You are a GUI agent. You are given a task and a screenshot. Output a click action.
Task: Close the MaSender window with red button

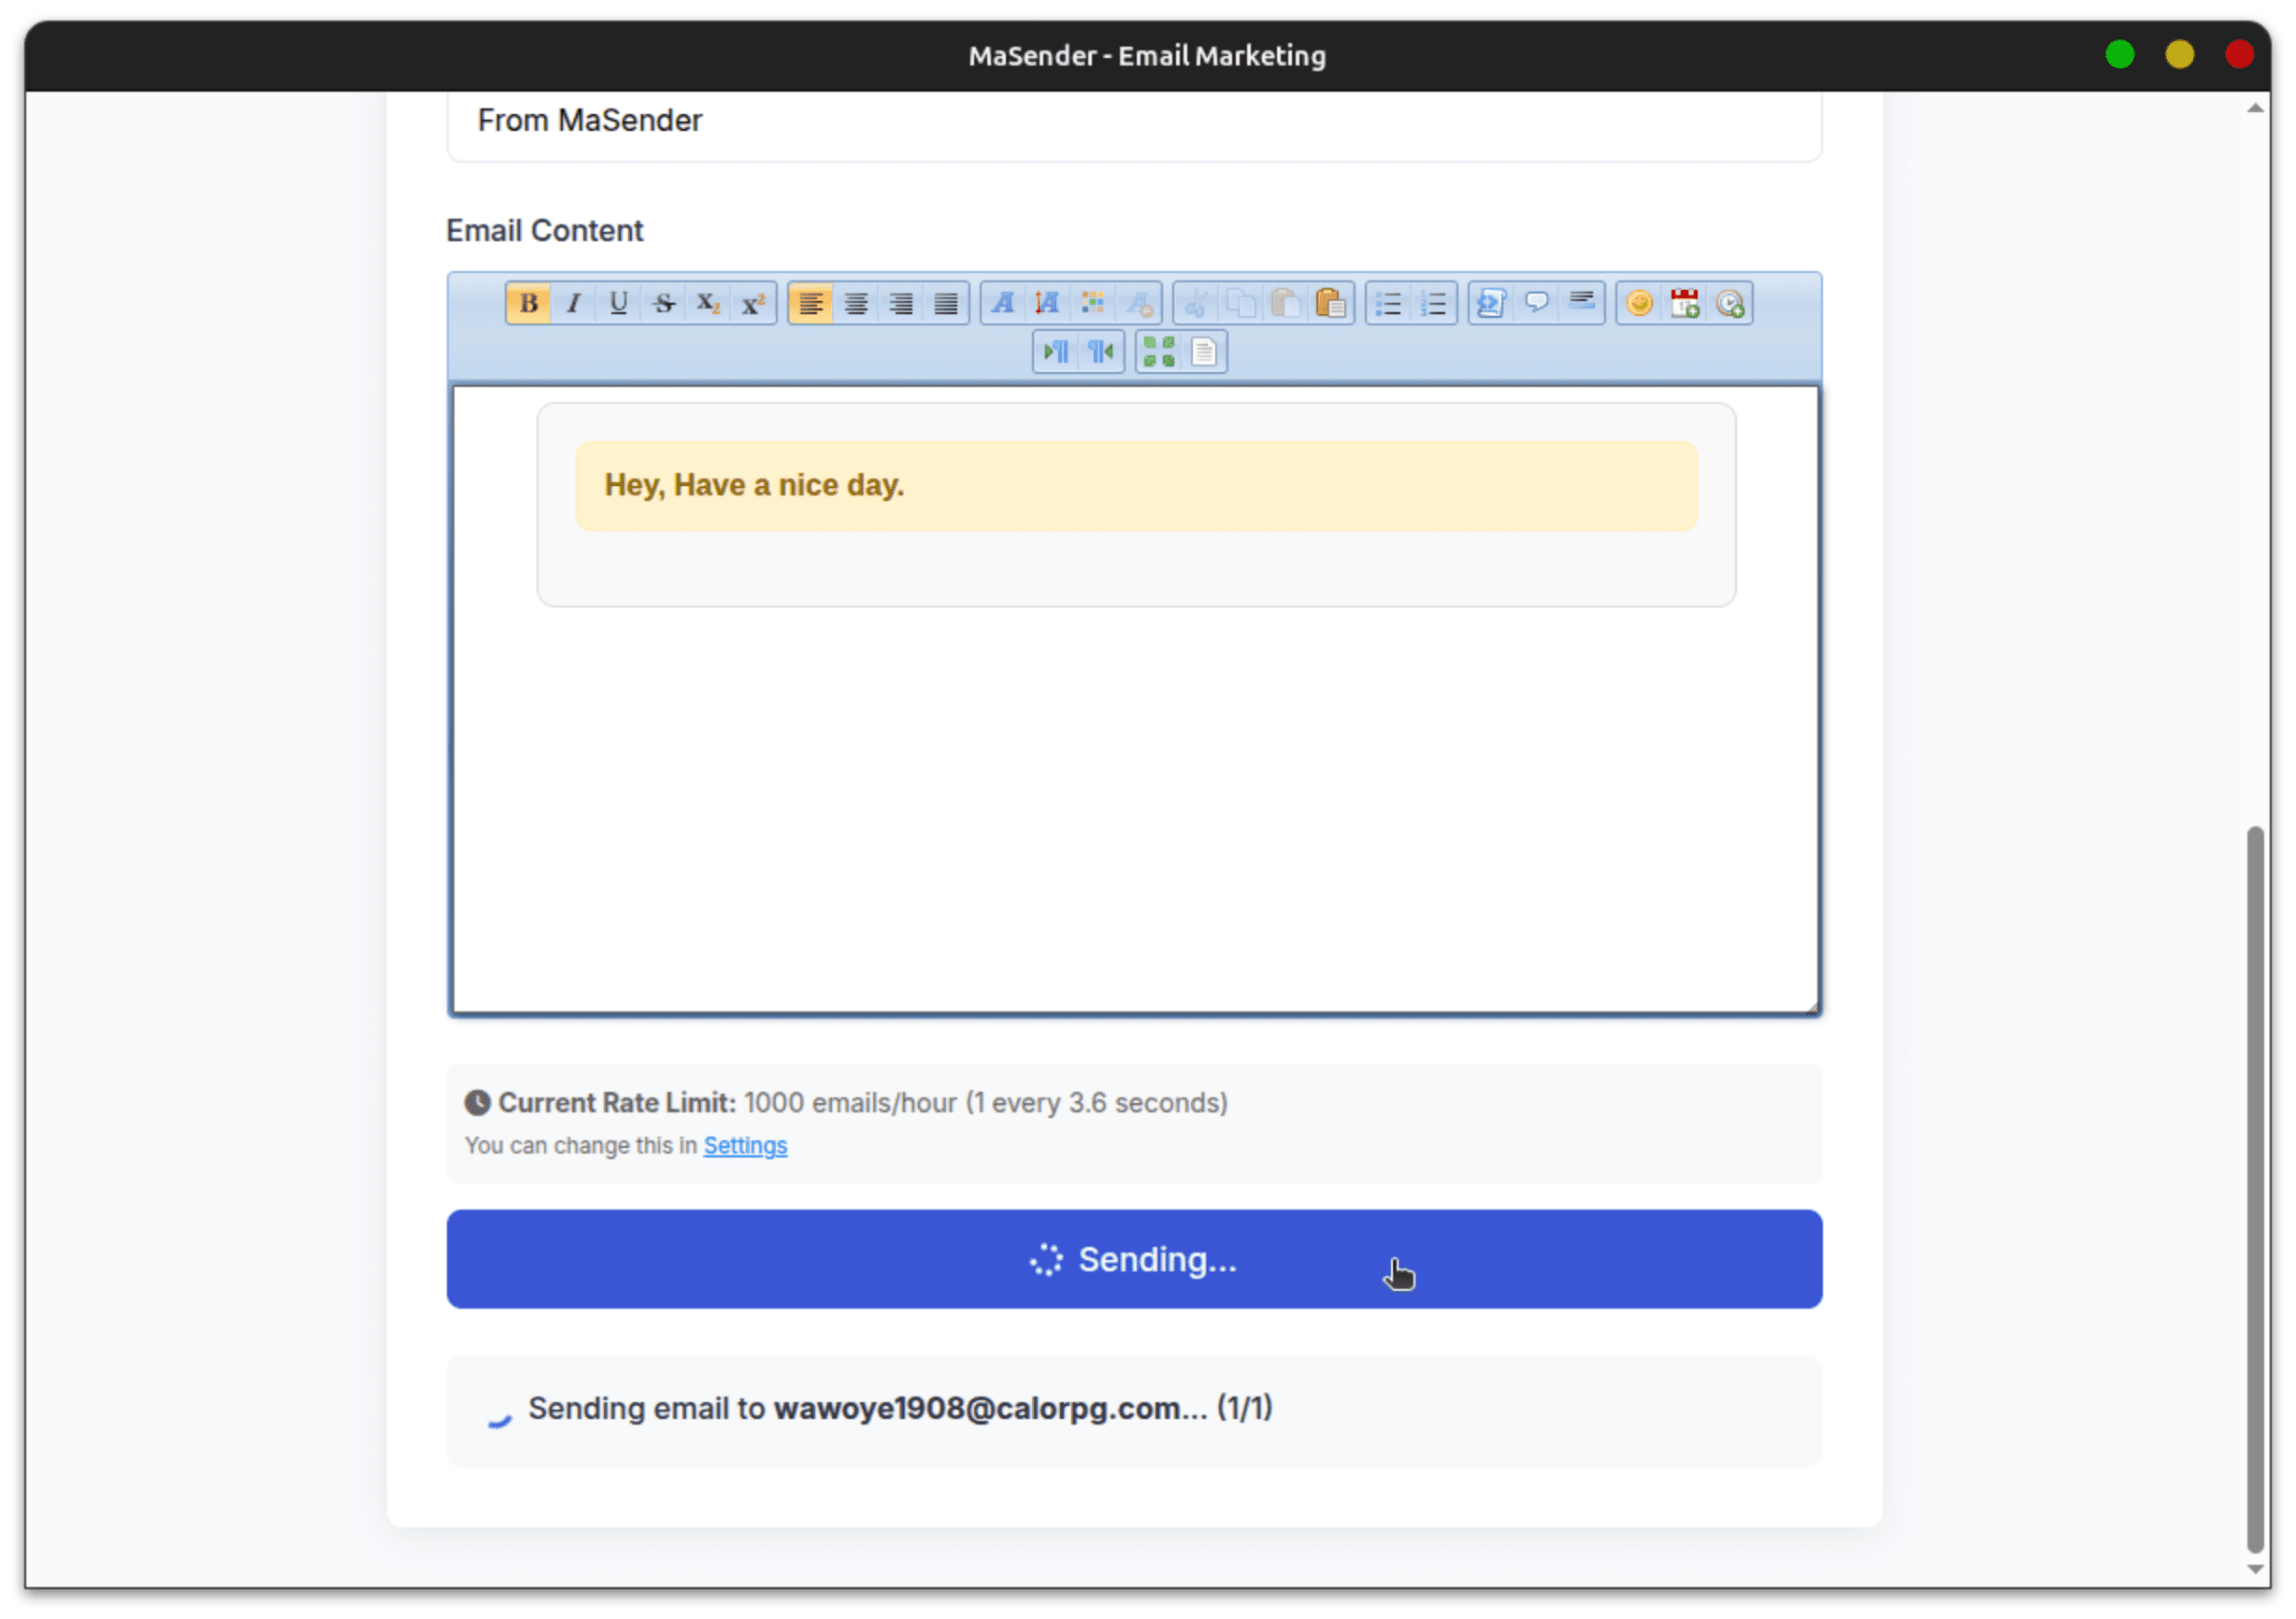pos(2238,55)
